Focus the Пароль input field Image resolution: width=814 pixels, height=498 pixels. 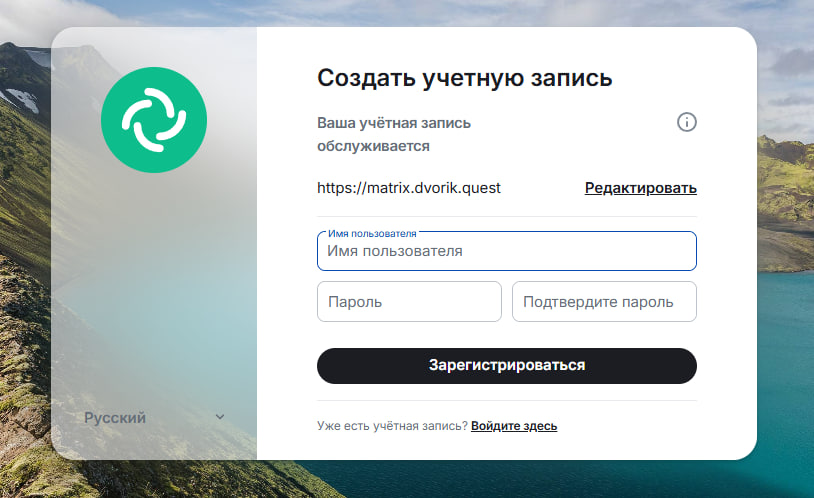pyautogui.click(x=409, y=302)
